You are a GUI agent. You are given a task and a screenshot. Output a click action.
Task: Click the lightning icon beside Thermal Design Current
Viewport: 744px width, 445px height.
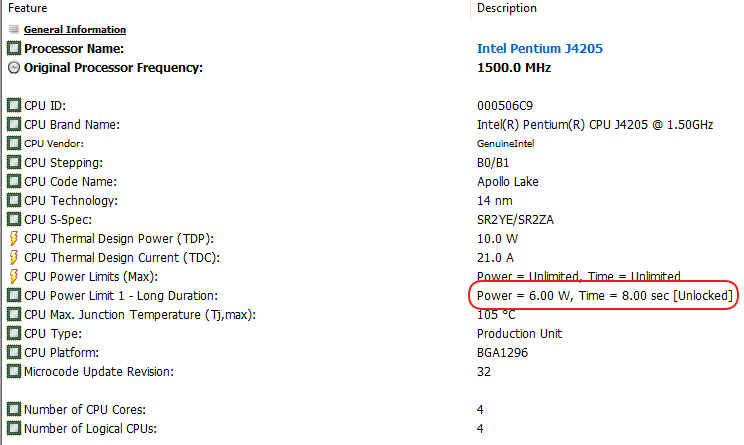point(14,258)
